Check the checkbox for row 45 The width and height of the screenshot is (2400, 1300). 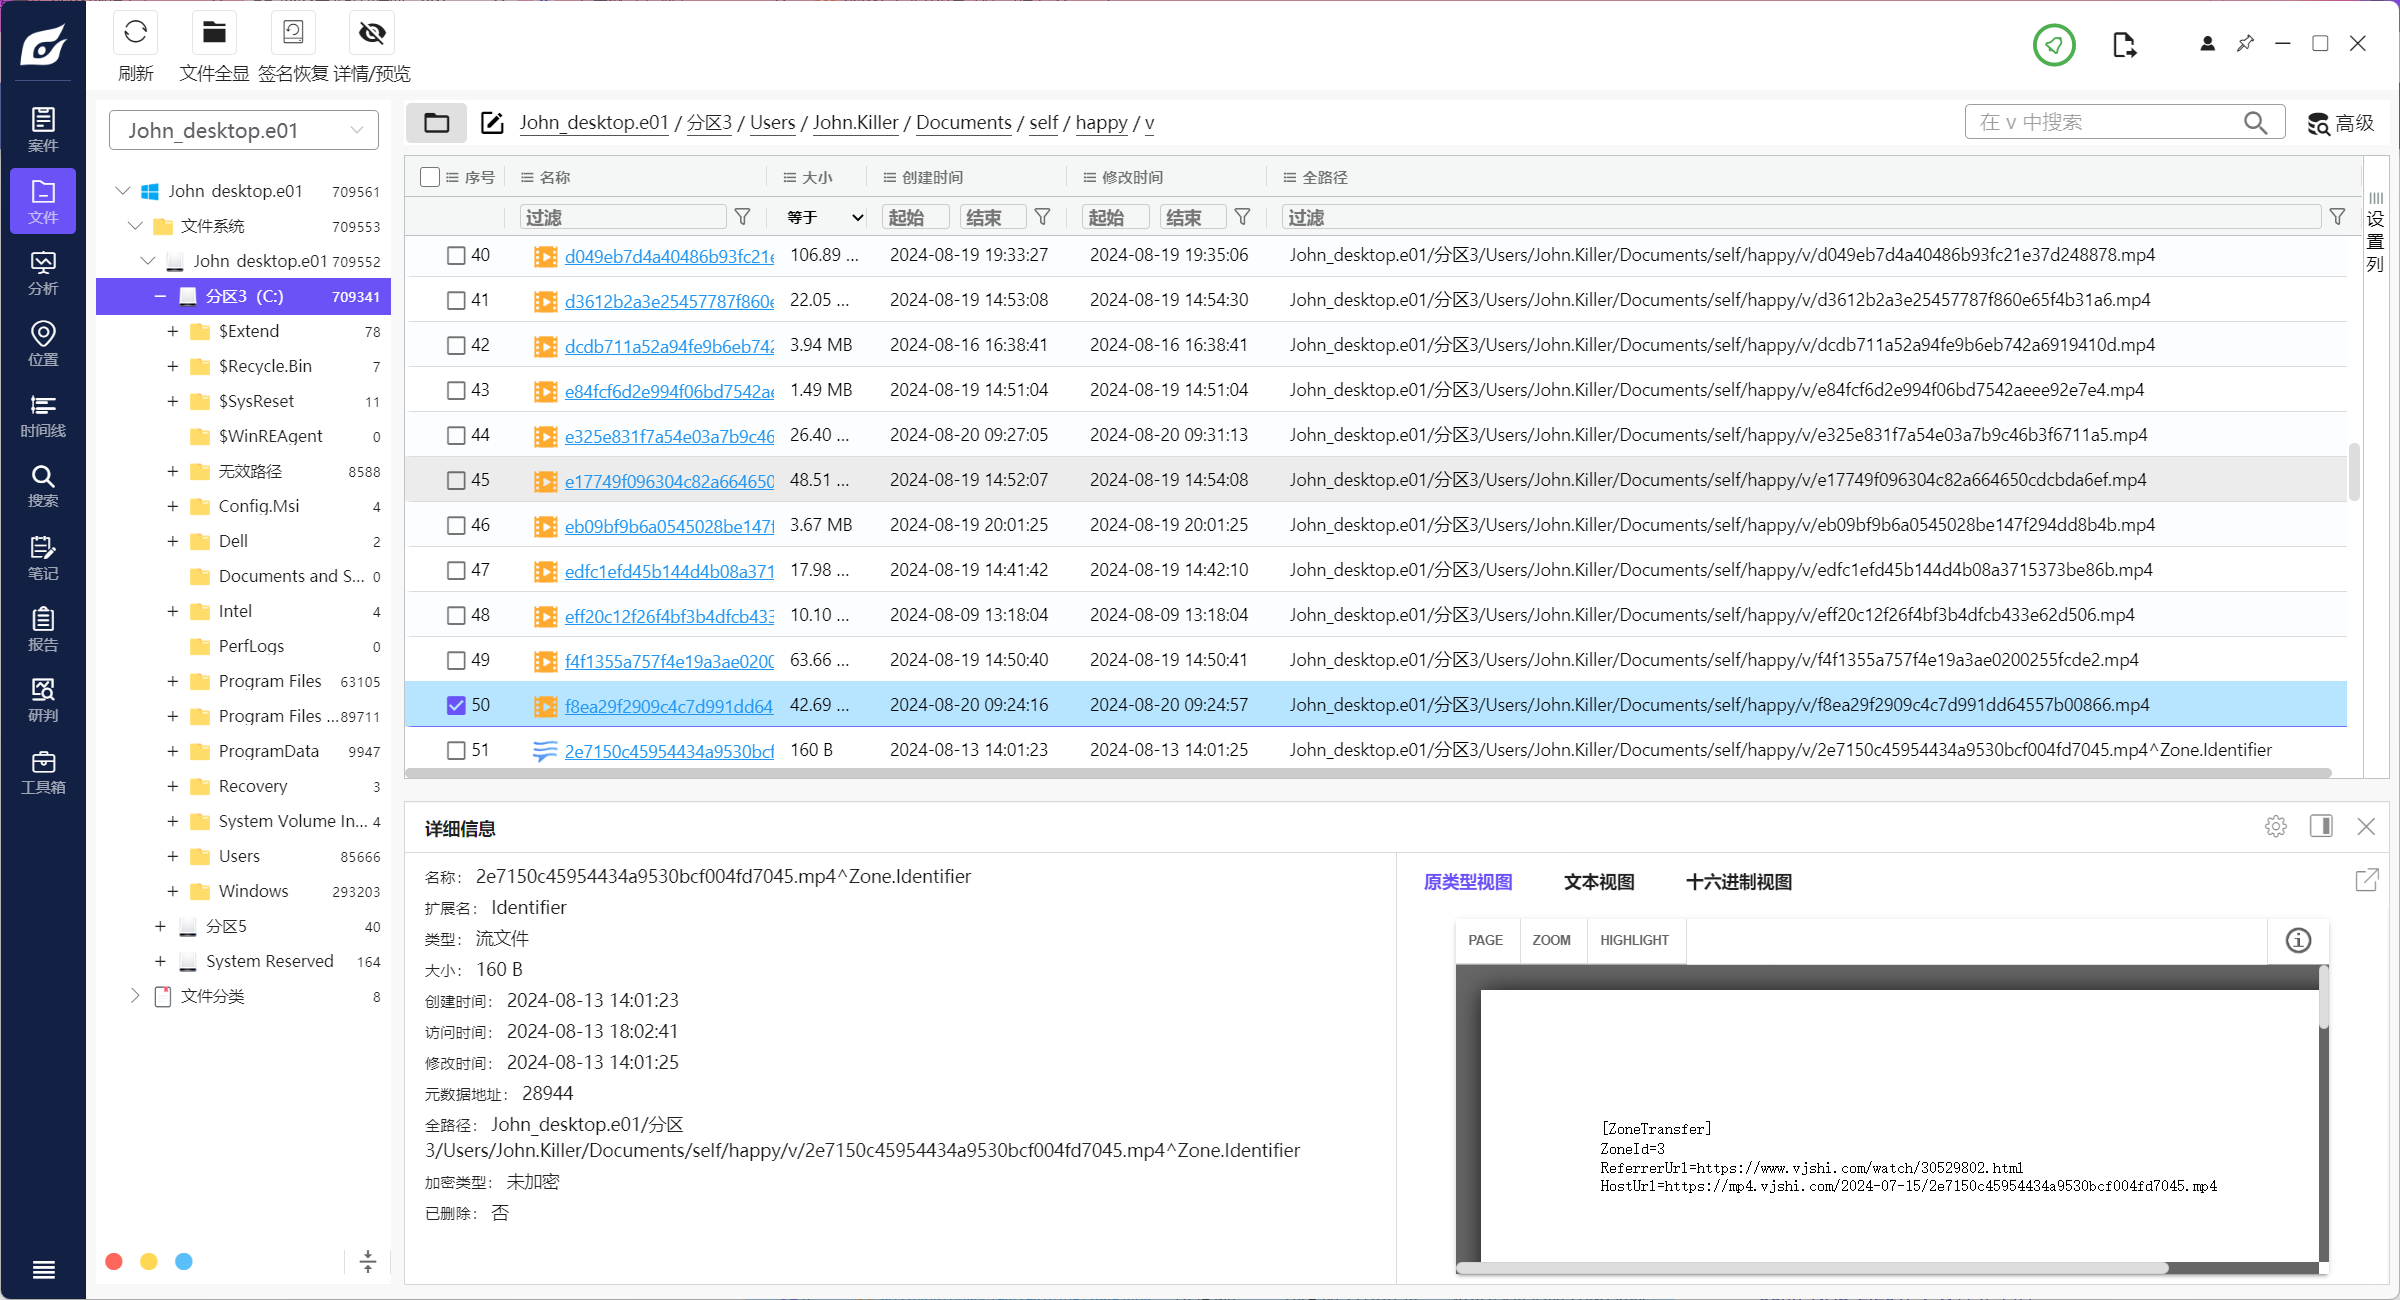tap(456, 480)
